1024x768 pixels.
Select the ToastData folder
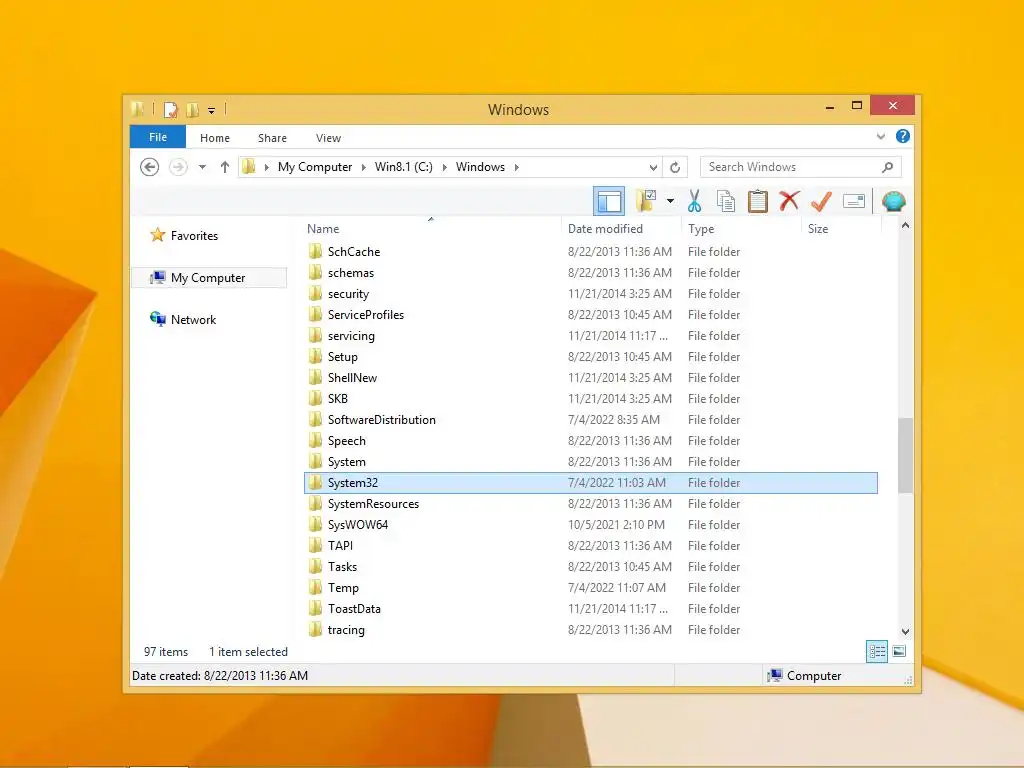point(591,609)
